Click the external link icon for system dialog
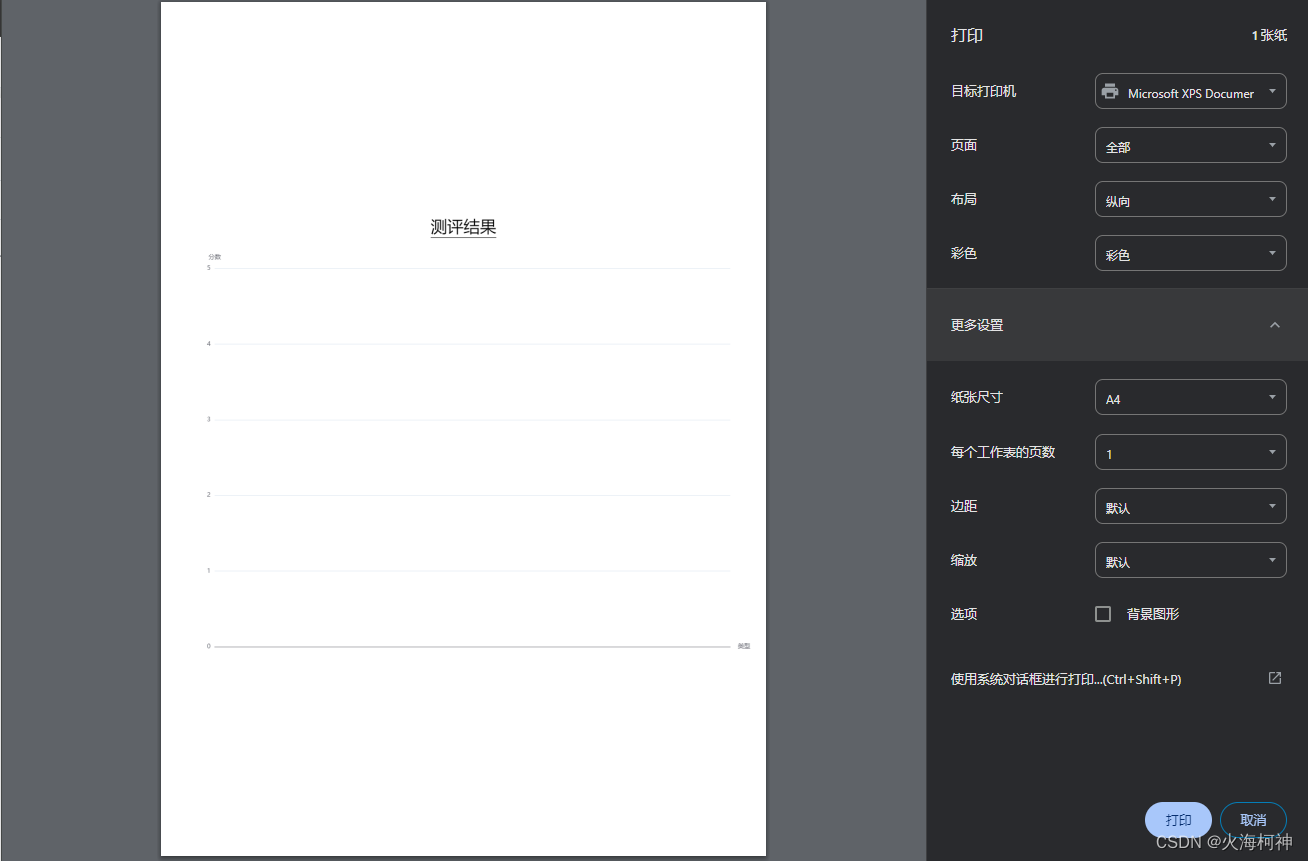1308x861 pixels. point(1275,678)
